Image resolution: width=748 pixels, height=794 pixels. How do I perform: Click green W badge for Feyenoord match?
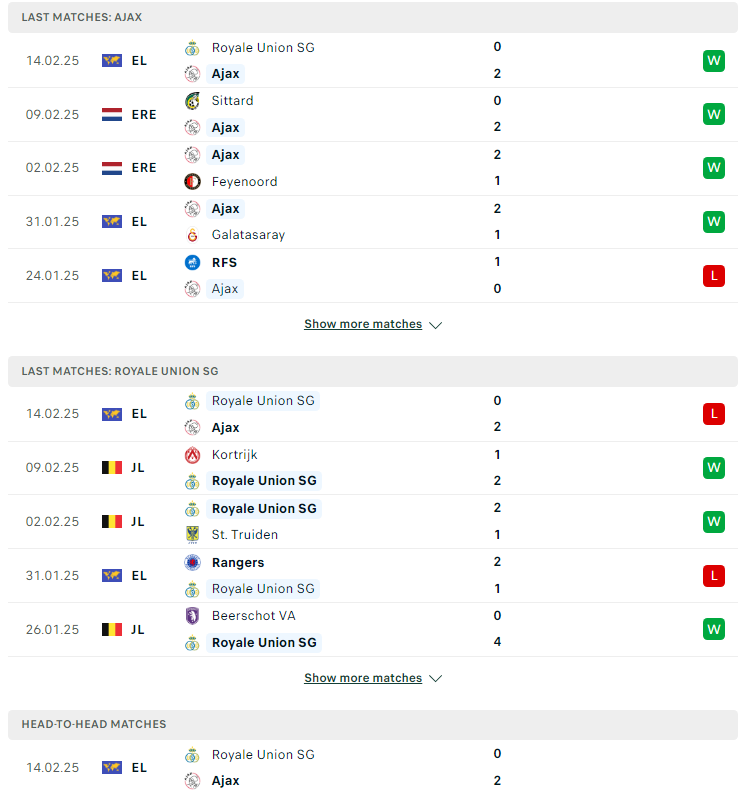pyautogui.click(x=714, y=168)
